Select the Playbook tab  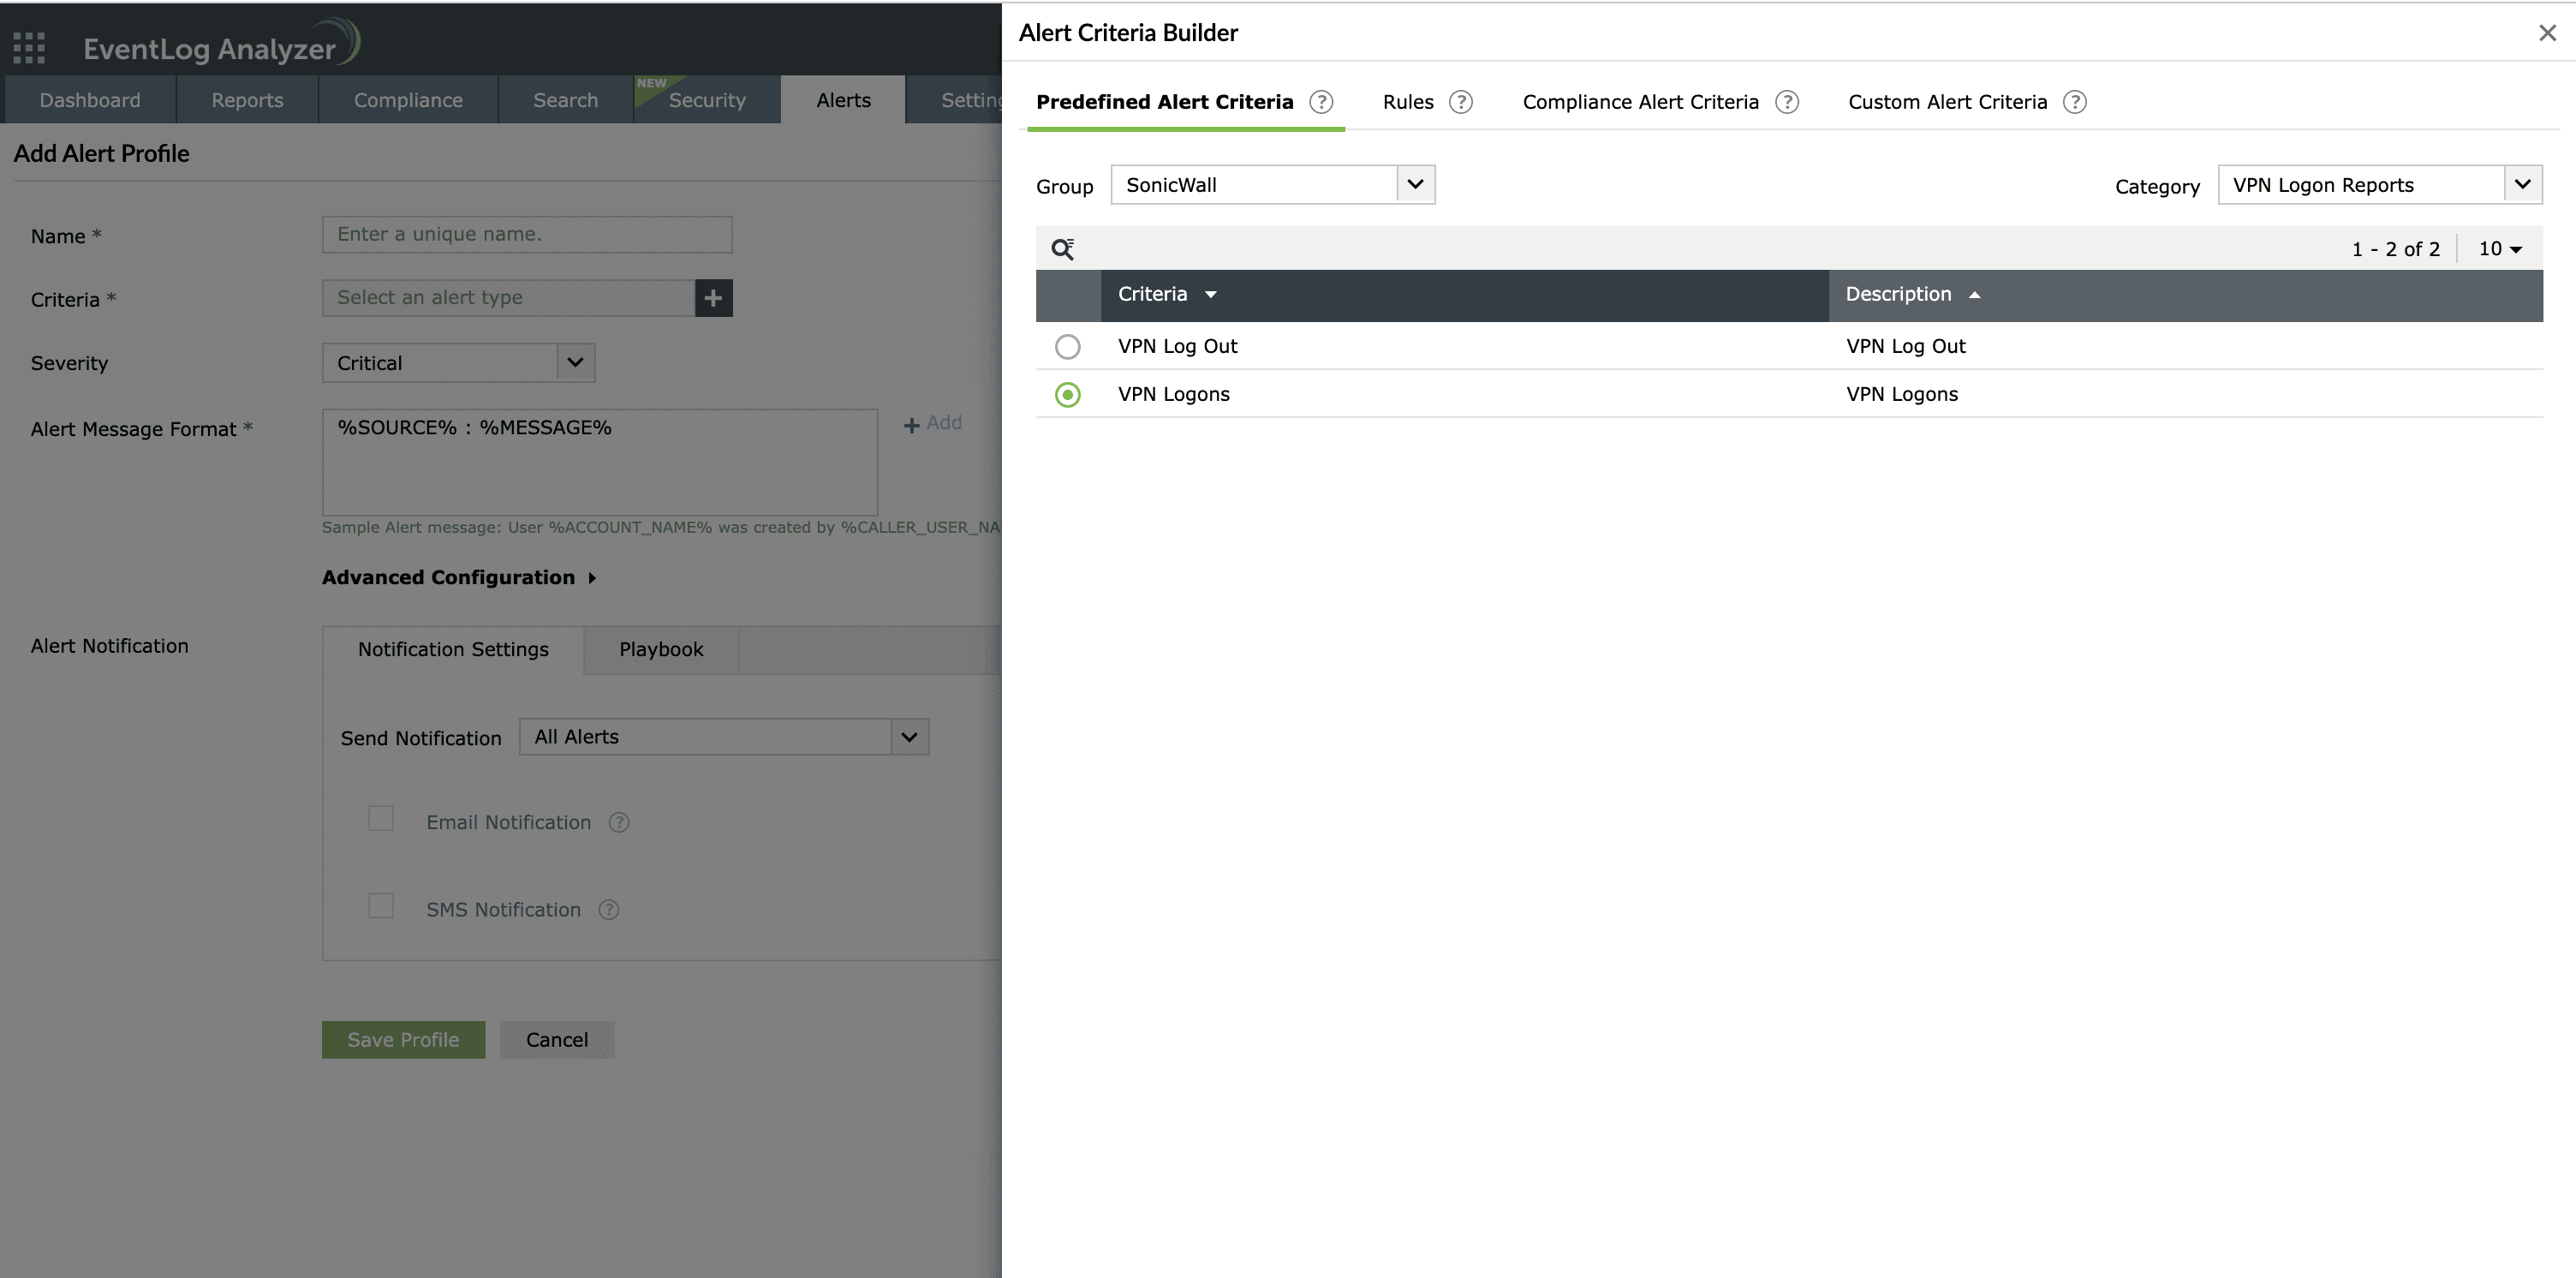661,650
